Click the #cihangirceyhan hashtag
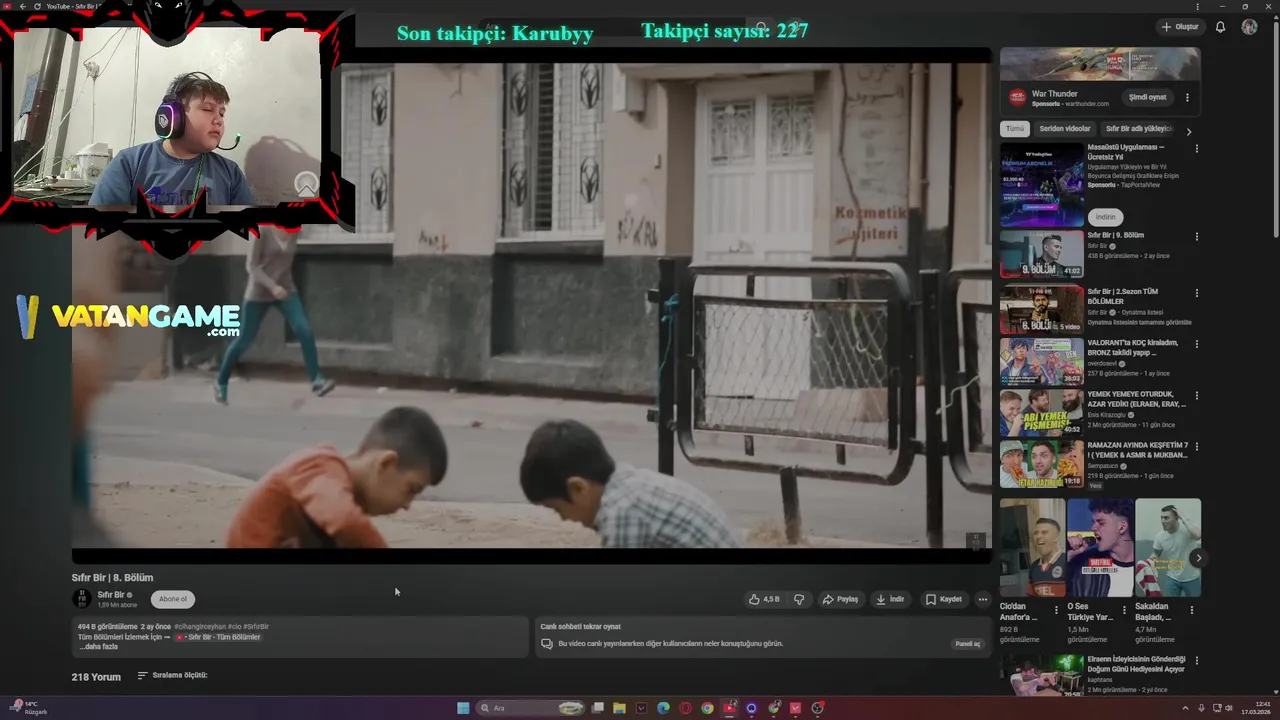Viewport: 1280px width, 720px height. [199, 626]
